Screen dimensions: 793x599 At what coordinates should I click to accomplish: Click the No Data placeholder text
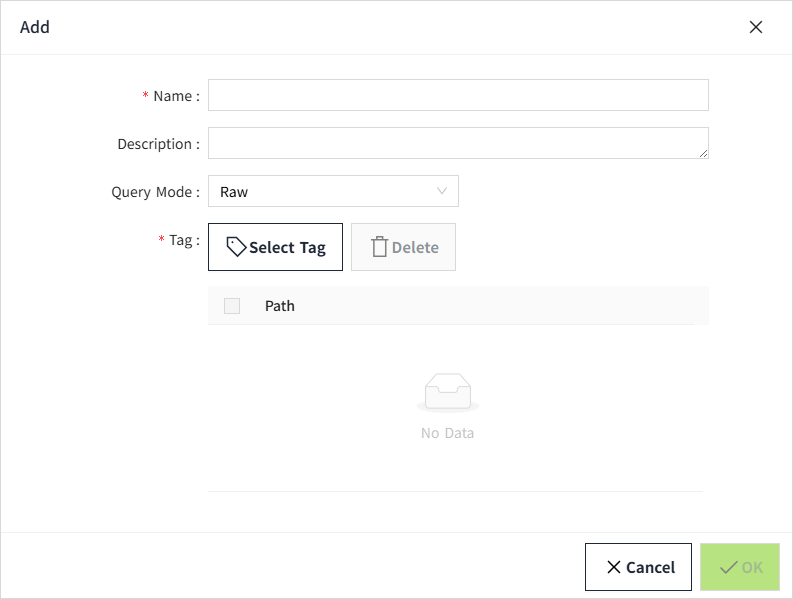pos(447,433)
